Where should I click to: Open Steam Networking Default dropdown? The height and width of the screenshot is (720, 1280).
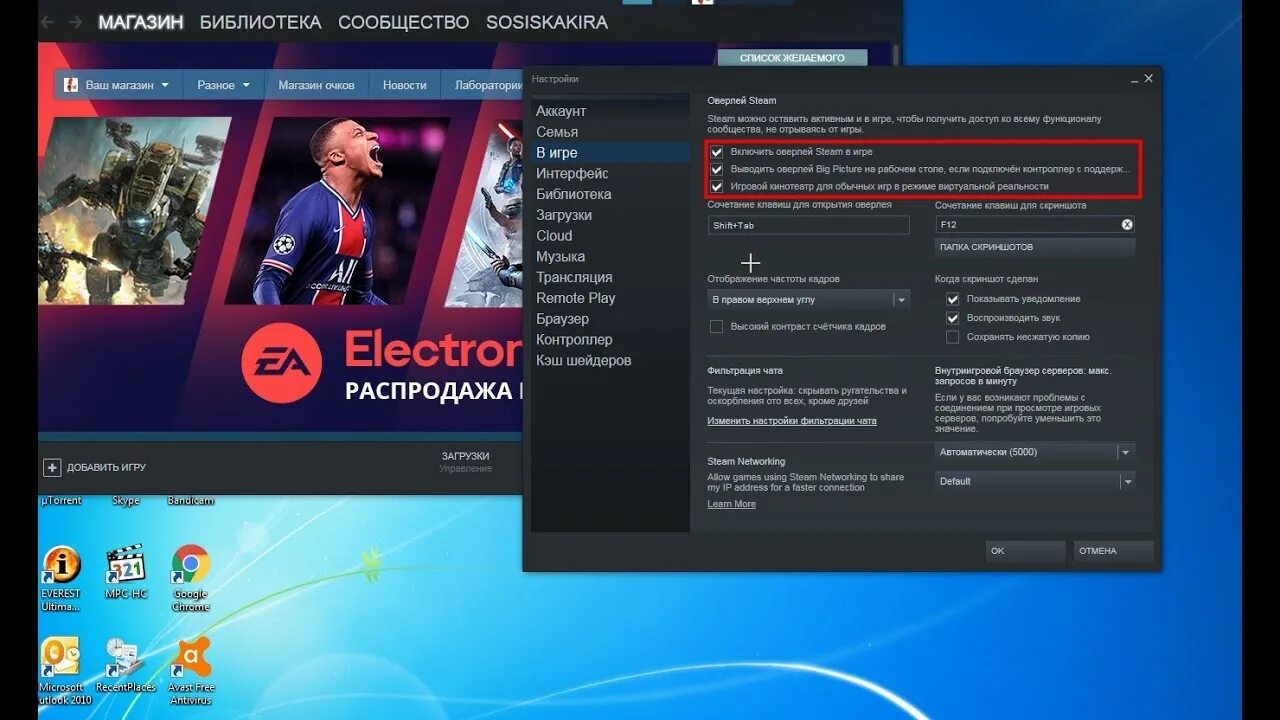pyautogui.click(x=1035, y=481)
